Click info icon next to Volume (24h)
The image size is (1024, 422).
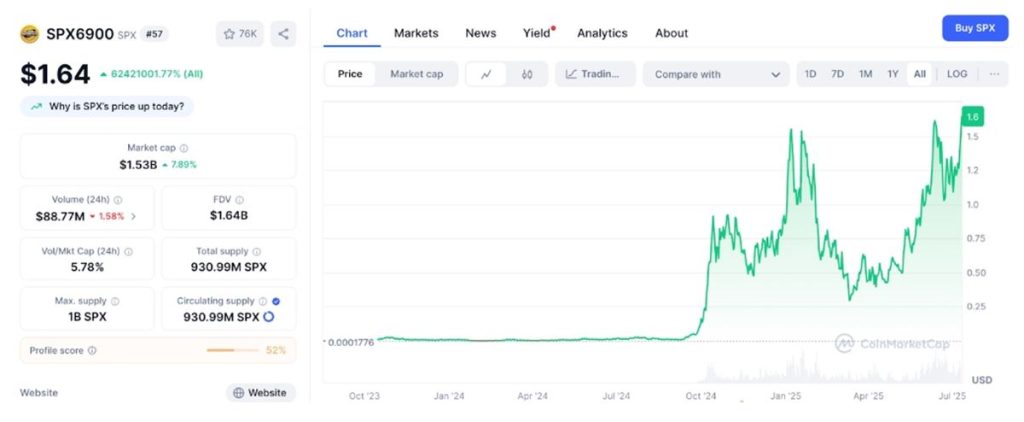[118, 200]
